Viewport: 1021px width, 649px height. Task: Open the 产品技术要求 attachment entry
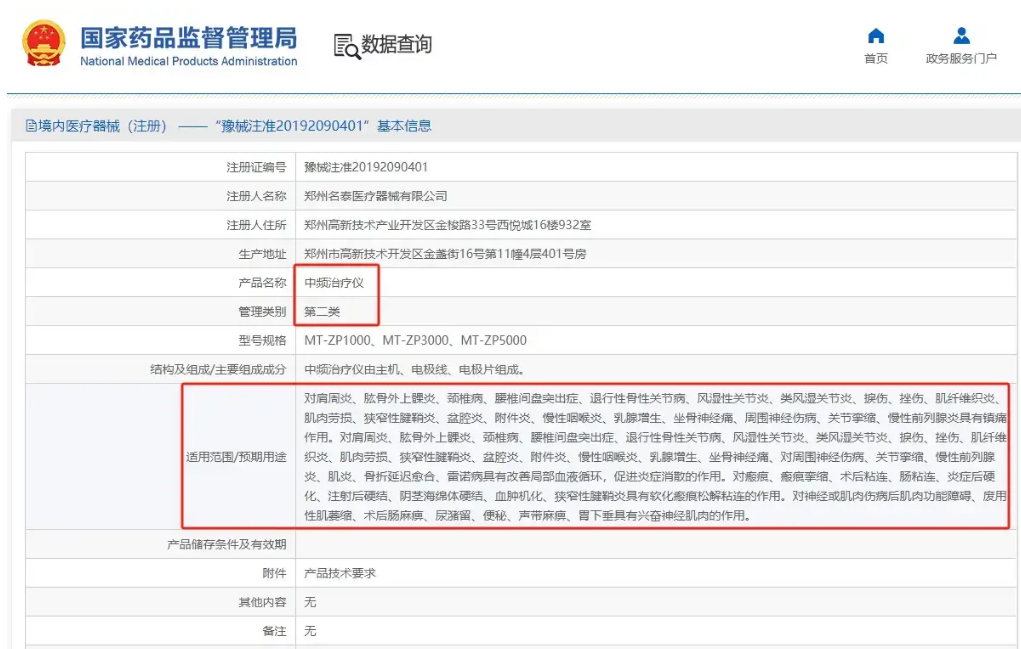point(339,573)
